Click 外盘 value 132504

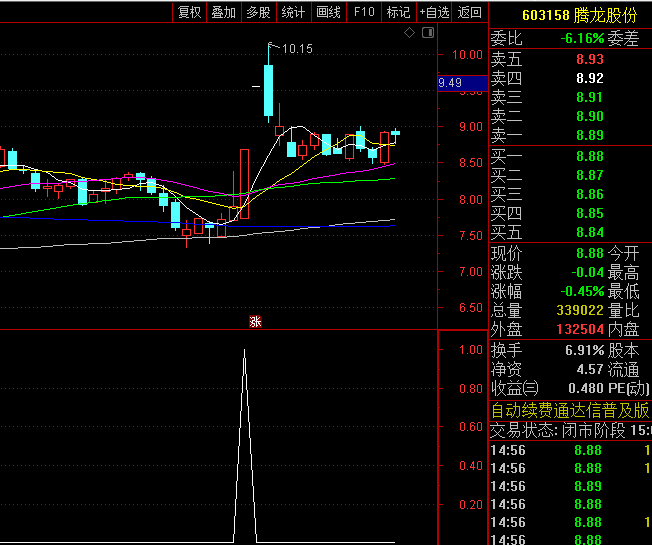coord(580,329)
